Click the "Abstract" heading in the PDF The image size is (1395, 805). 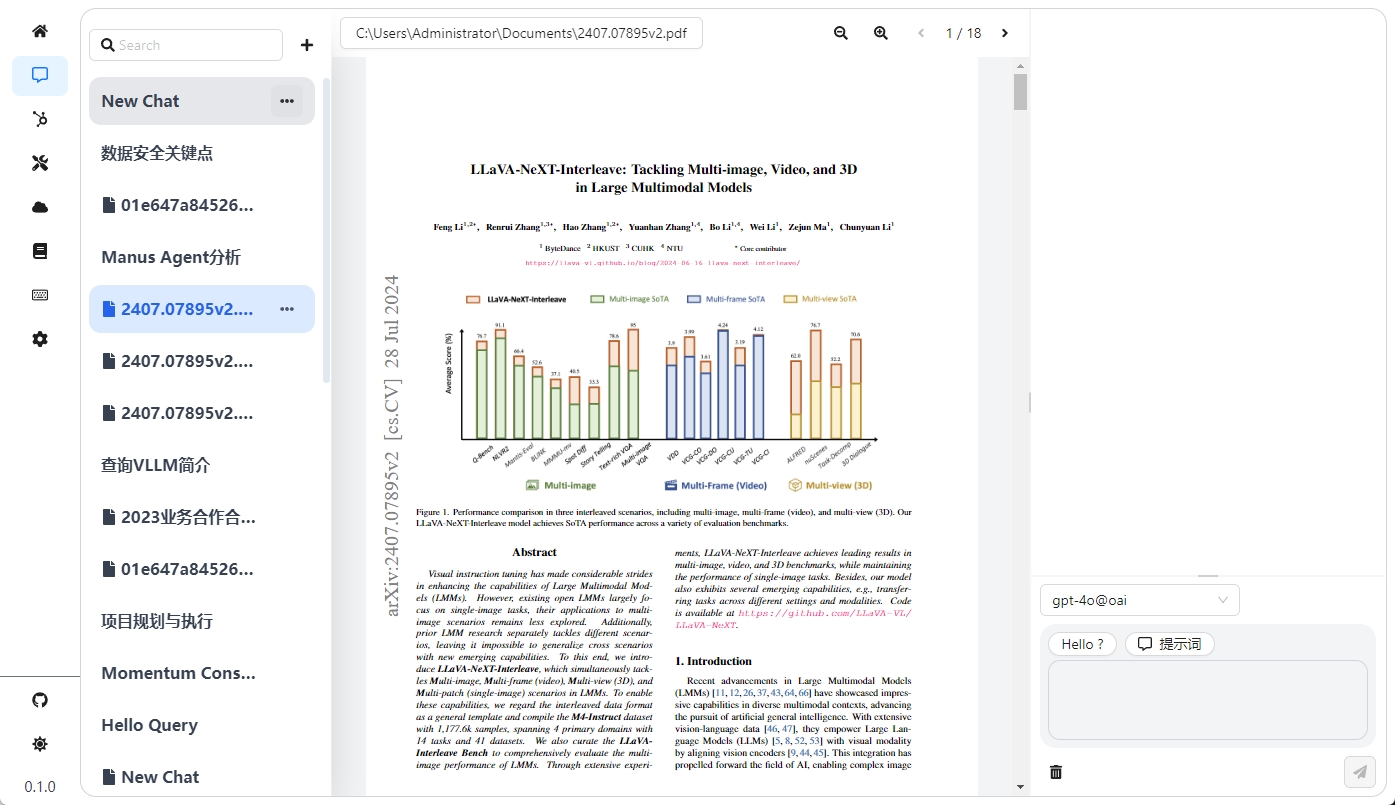[534, 552]
